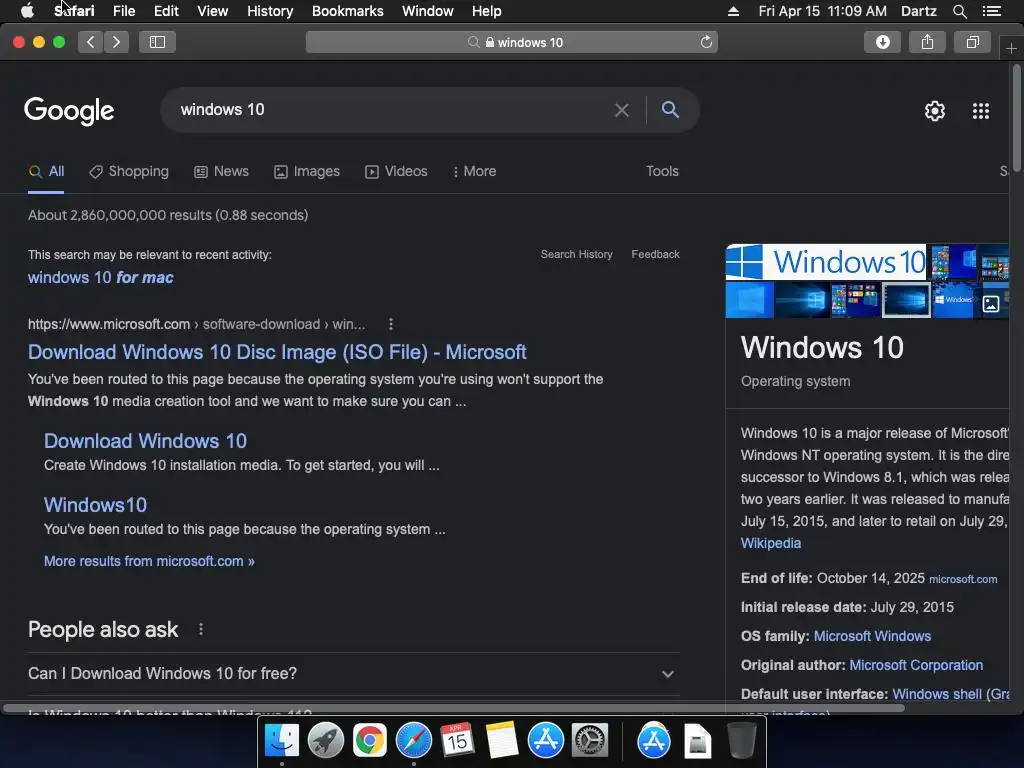Expand "Can I Download Windows 10 for free?"
Screen dimensions: 1024x768
(353, 673)
